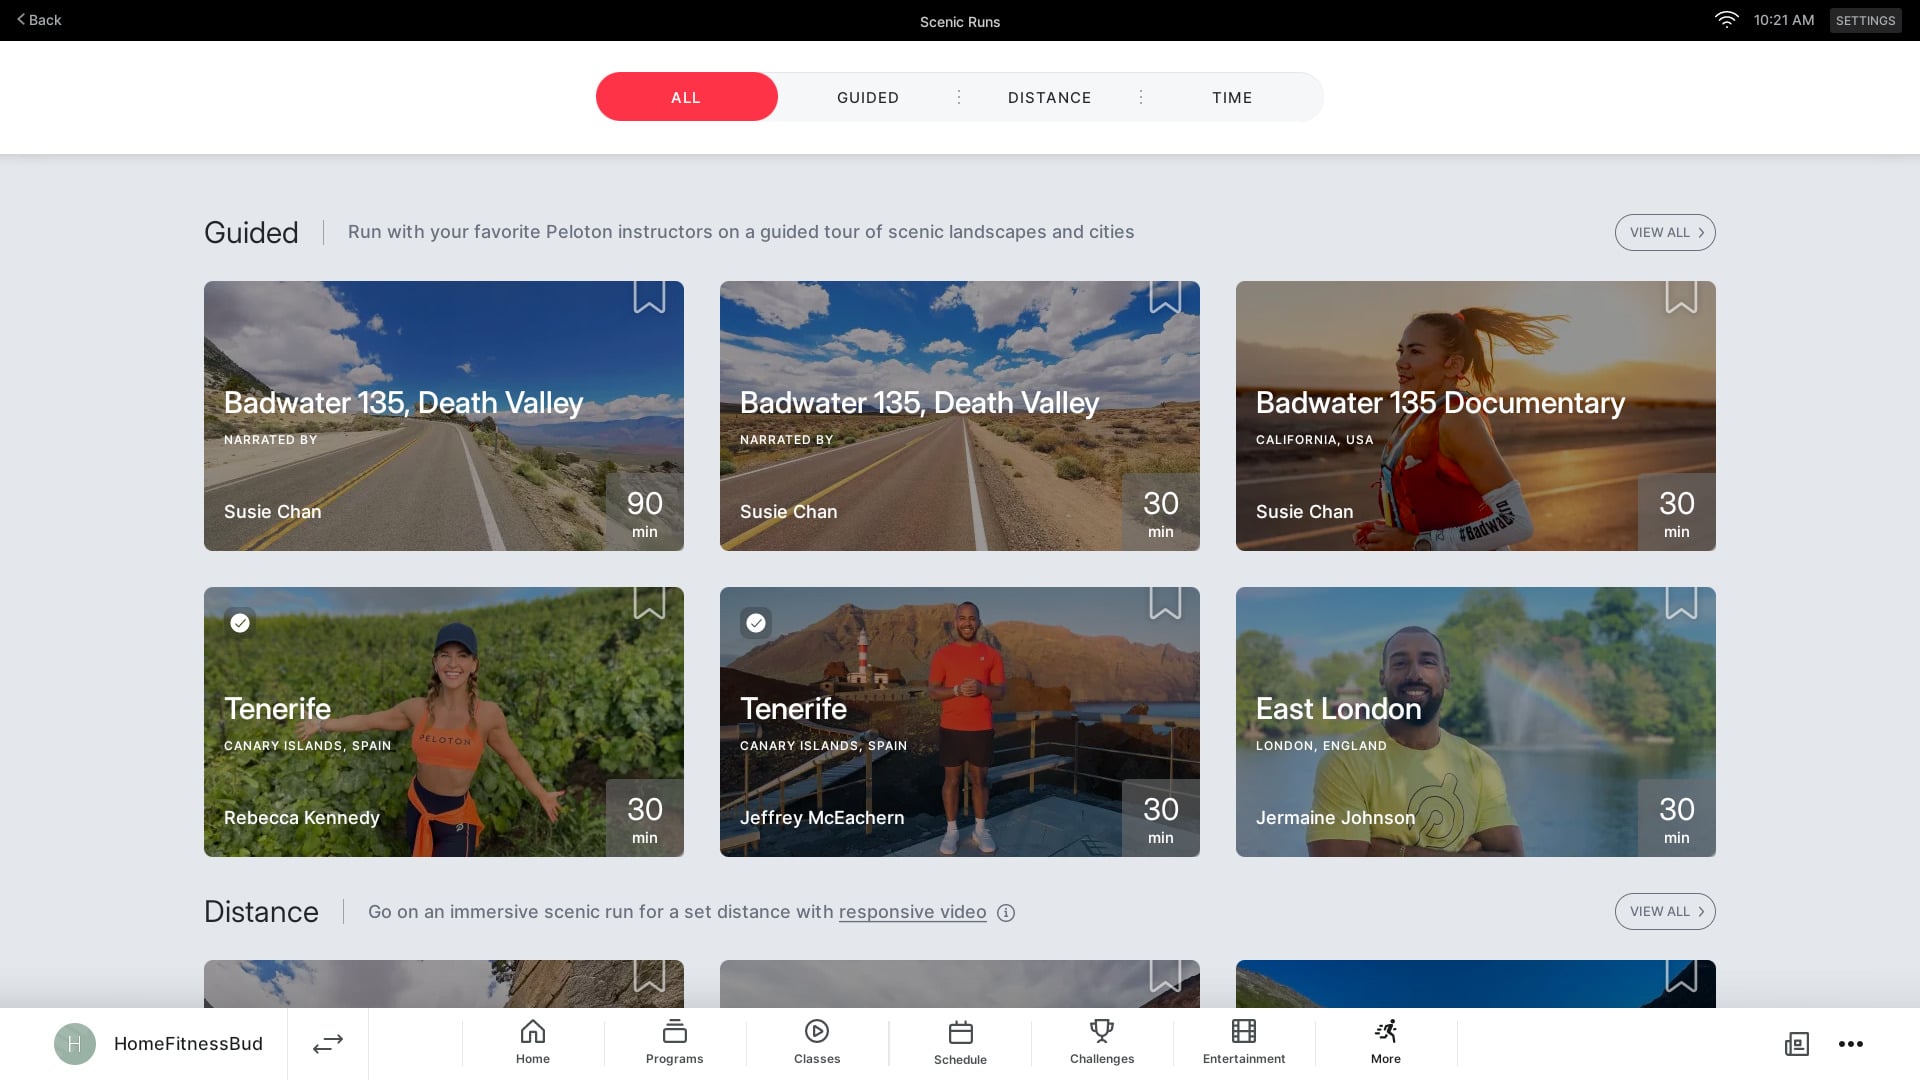This screenshot has height=1080, width=1920.
Task: Bookmark the 30 min Badwater 135, Death Valley run
Action: [1165, 297]
